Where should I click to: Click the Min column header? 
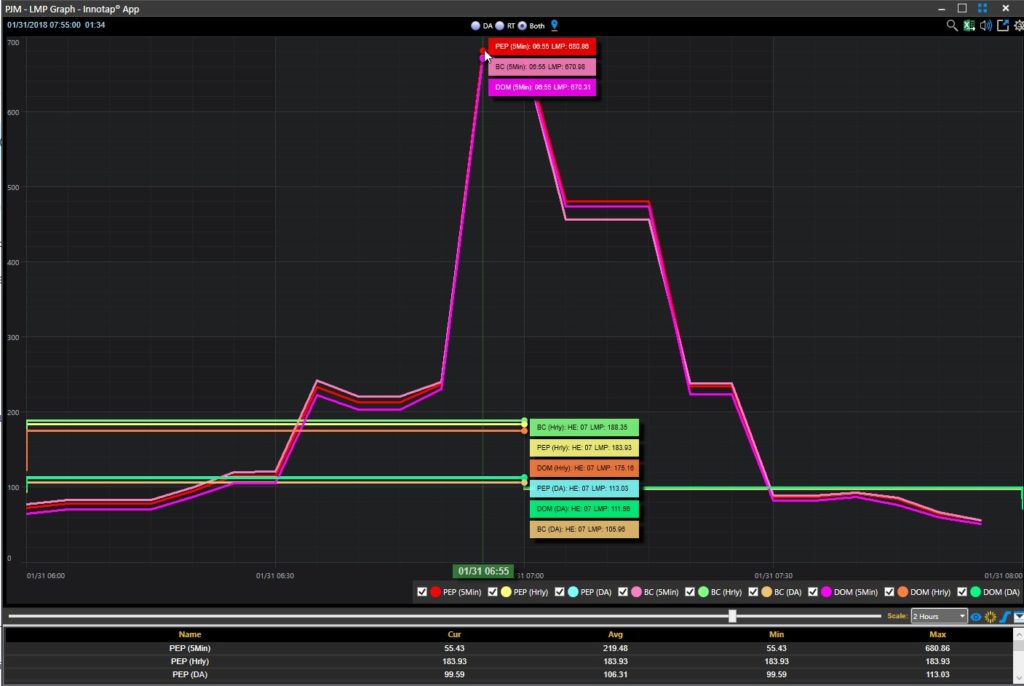click(776, 634)
